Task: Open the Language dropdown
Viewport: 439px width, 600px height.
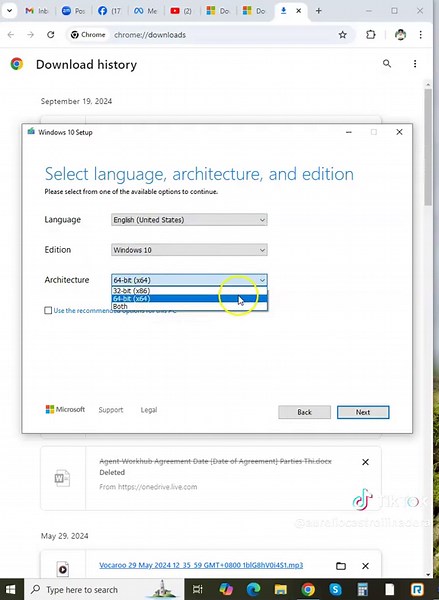Action: click(189, 220)
